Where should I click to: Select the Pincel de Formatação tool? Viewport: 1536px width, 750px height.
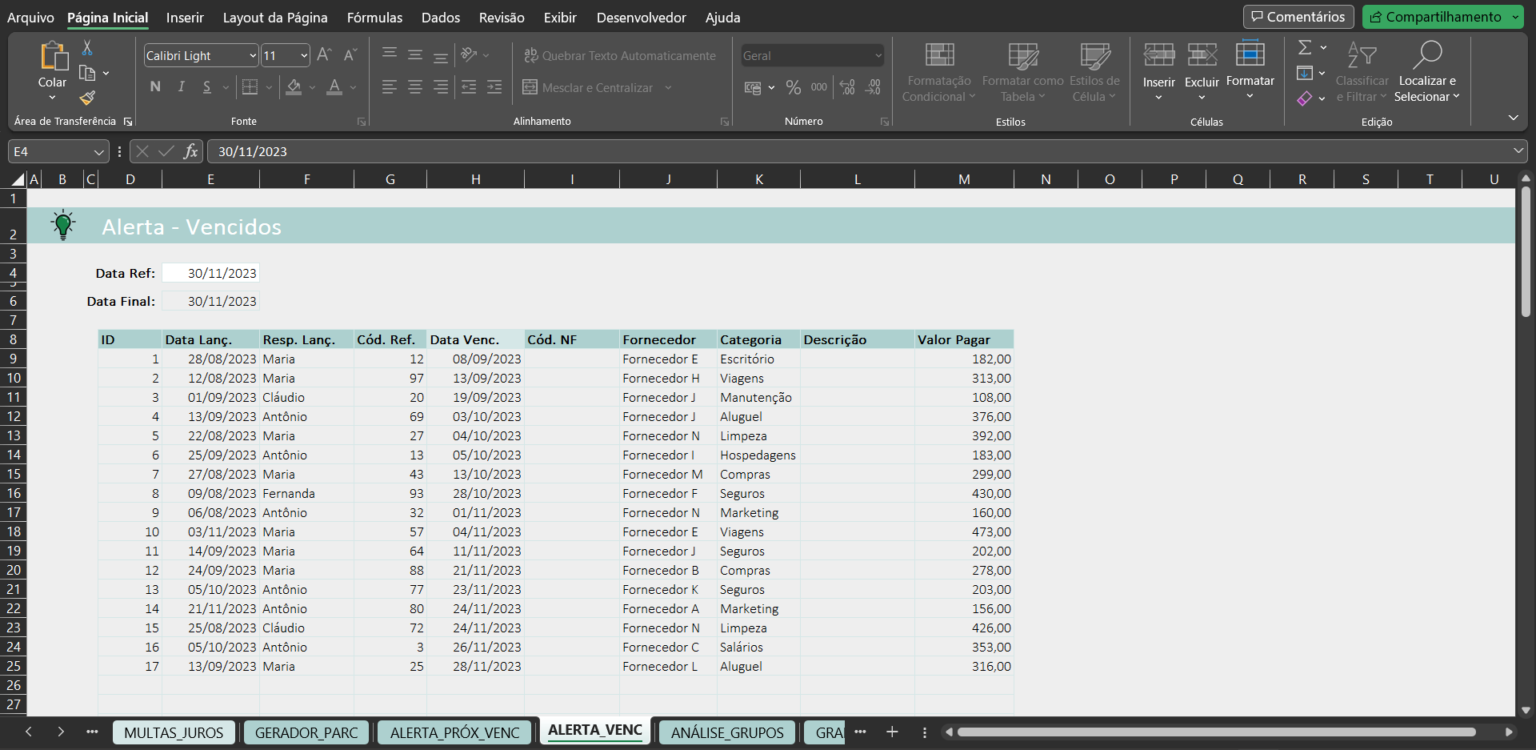tap(86, 98)
